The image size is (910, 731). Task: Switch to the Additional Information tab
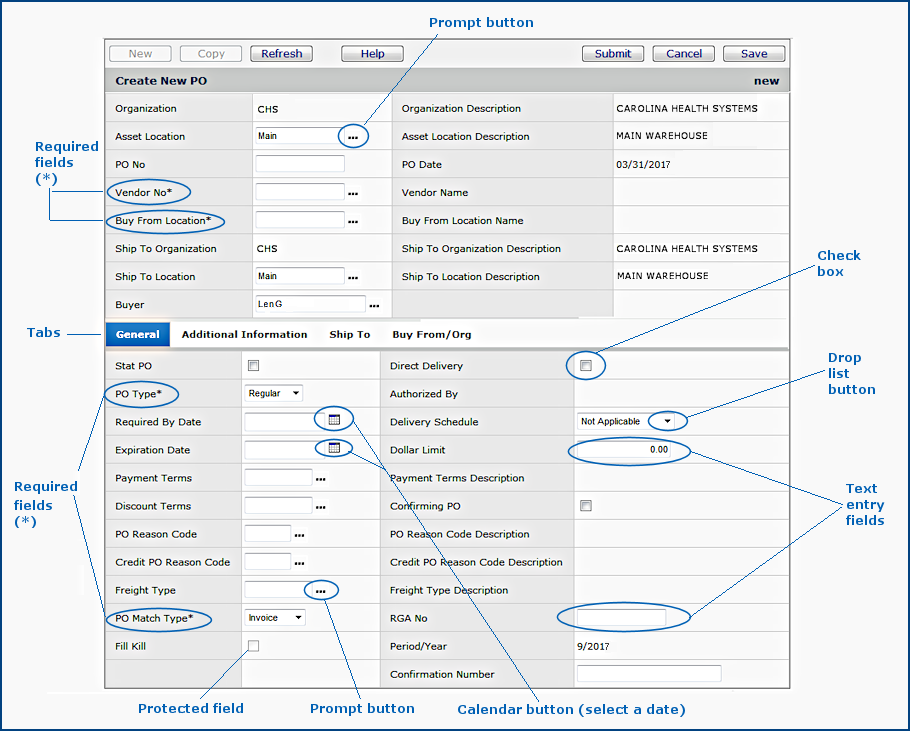[244, 335]
